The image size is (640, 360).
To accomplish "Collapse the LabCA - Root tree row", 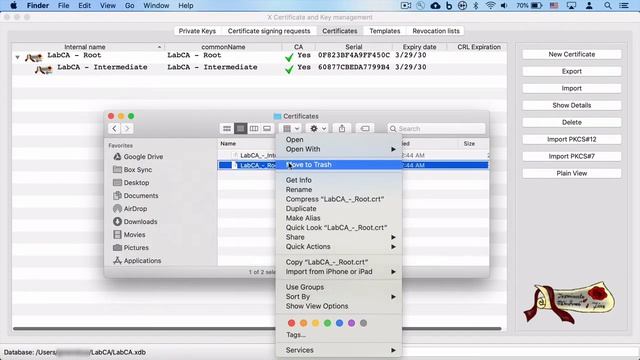I will 18,57.
